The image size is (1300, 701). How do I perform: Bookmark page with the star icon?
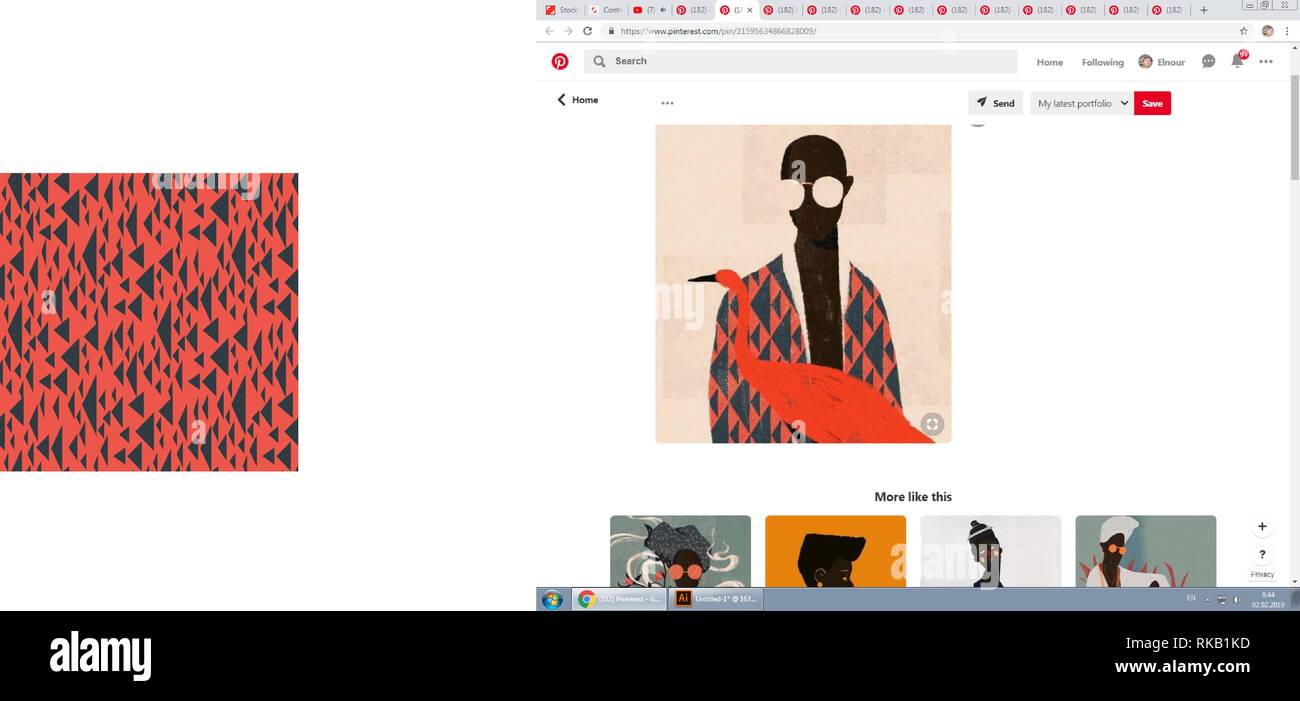1244,31
